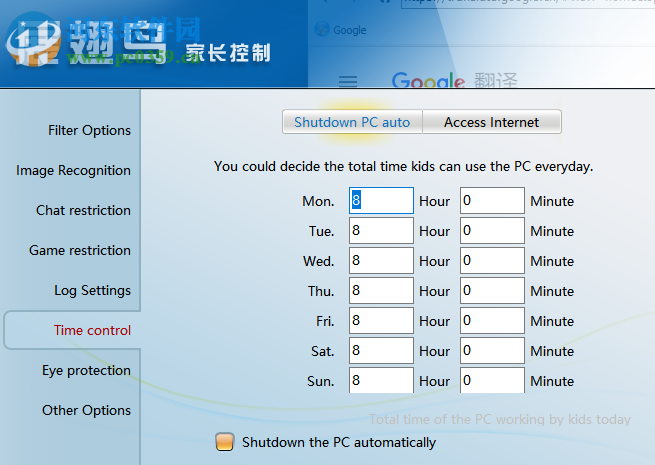Open the Image Recognition section
The width and height of the screenshot is (655, 465).
(x=73, y=170)
